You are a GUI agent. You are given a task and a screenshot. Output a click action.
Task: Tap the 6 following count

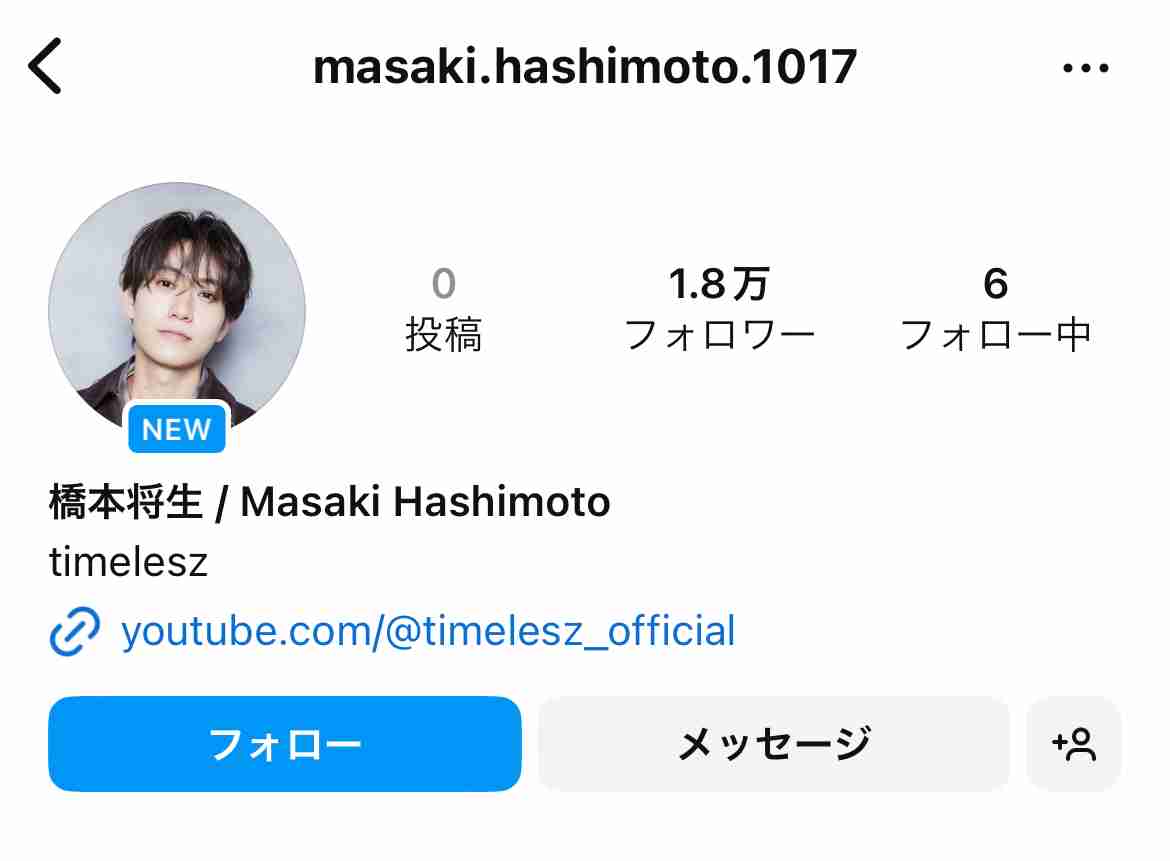click(995, 284)
